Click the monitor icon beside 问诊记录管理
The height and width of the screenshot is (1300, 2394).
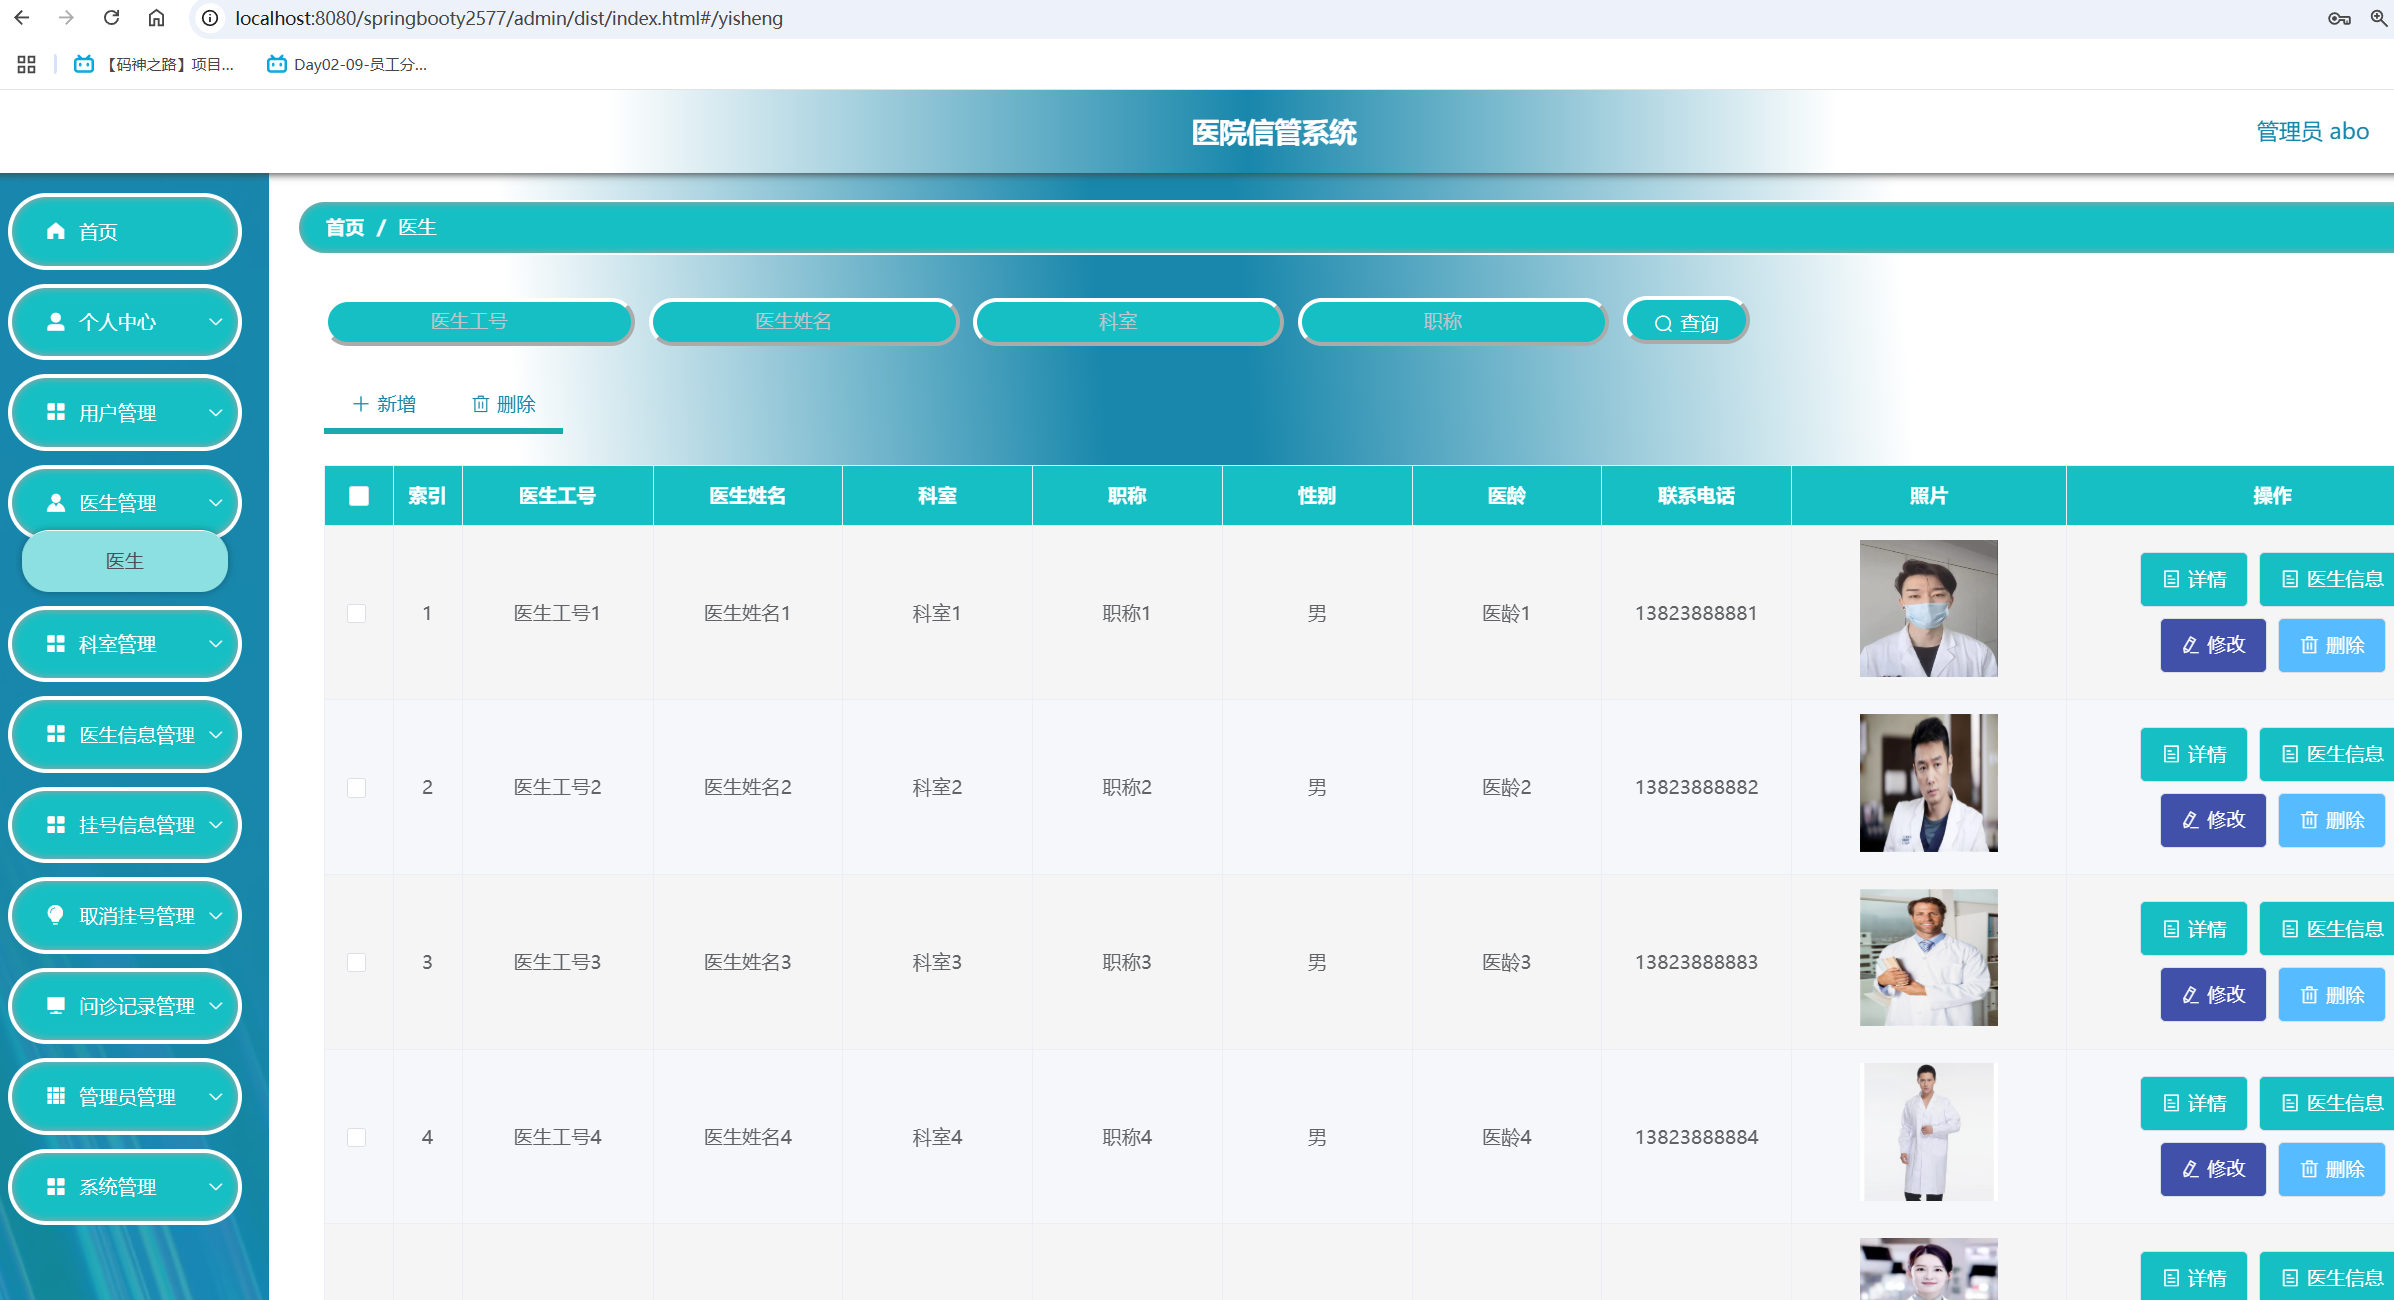56,1005
